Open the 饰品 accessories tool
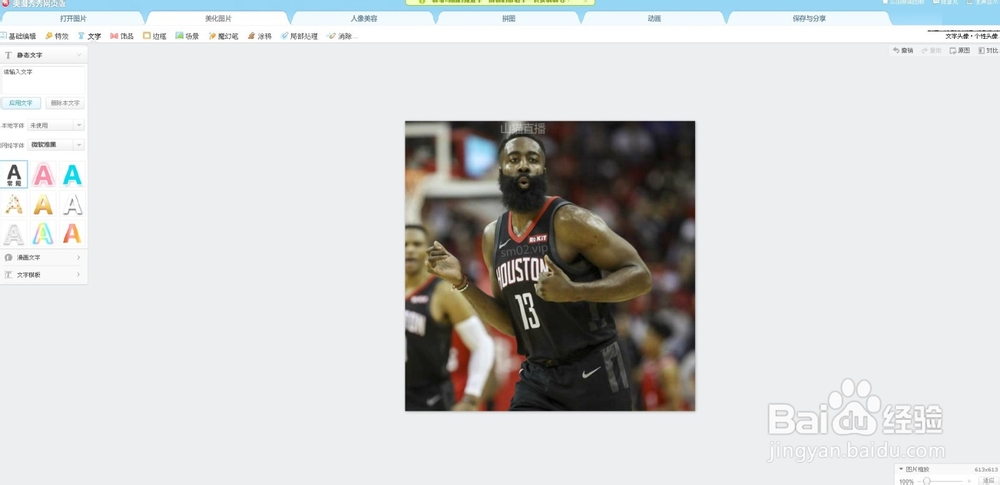The height and width of the screenshot is (485, 1000). (x=122, y=36)
